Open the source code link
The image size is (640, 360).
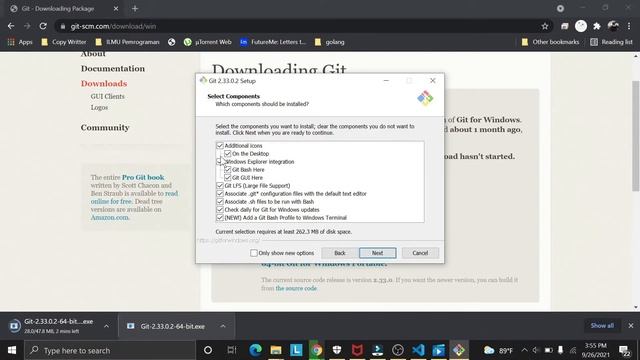[x=296, y=288]
